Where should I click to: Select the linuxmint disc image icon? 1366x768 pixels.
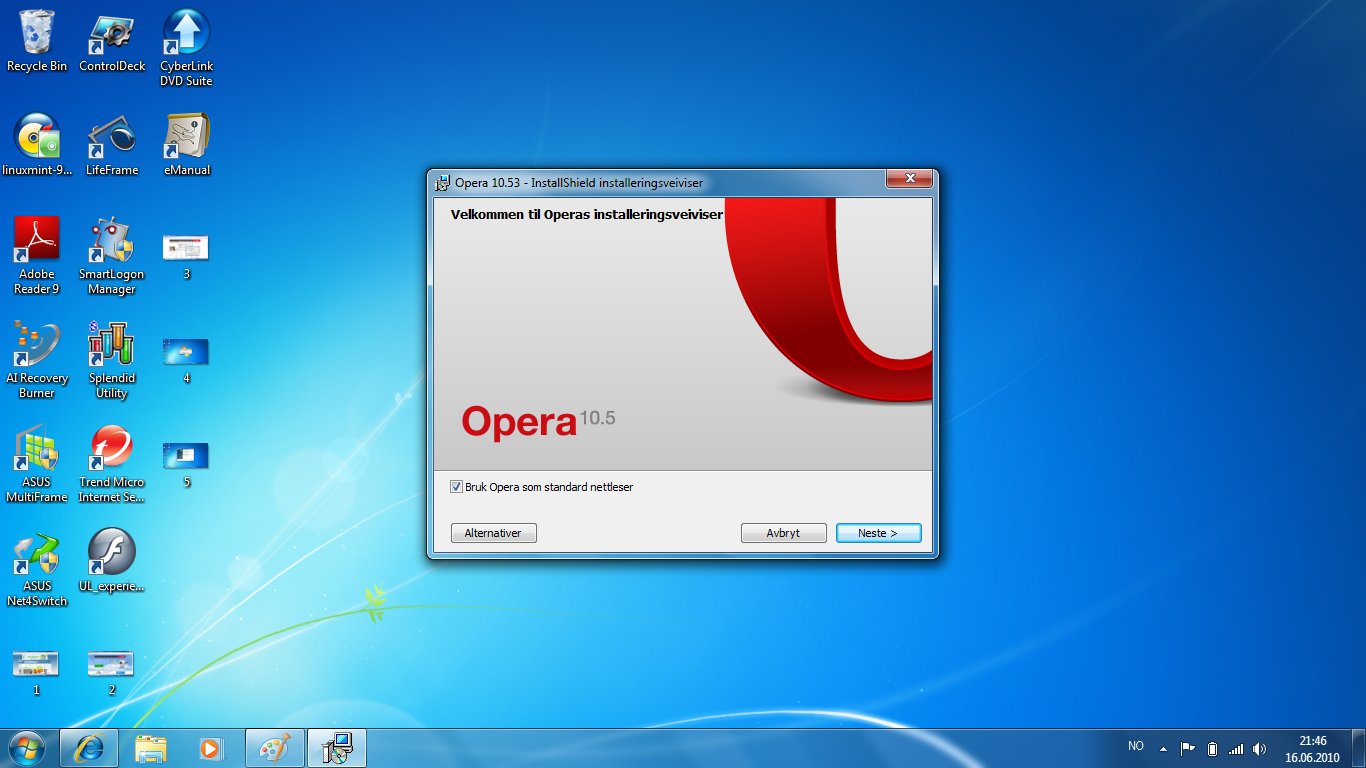tap(37, 145)
